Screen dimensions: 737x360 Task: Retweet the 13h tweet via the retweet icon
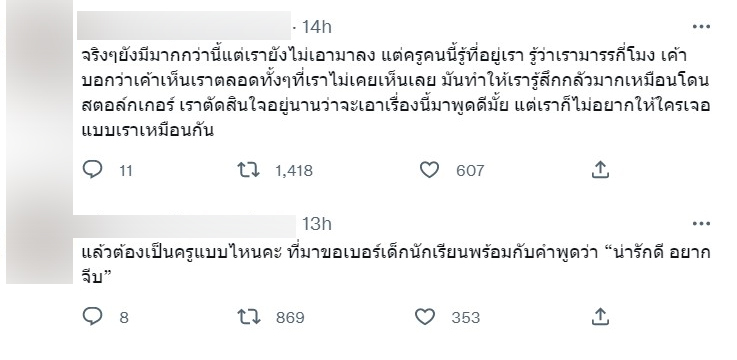248,317
